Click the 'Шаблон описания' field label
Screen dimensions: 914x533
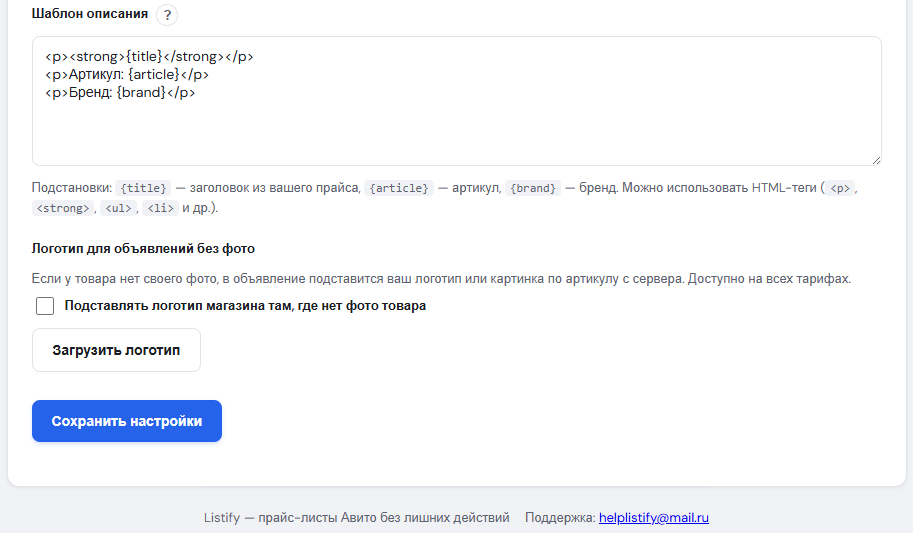[x=90, y=15]
